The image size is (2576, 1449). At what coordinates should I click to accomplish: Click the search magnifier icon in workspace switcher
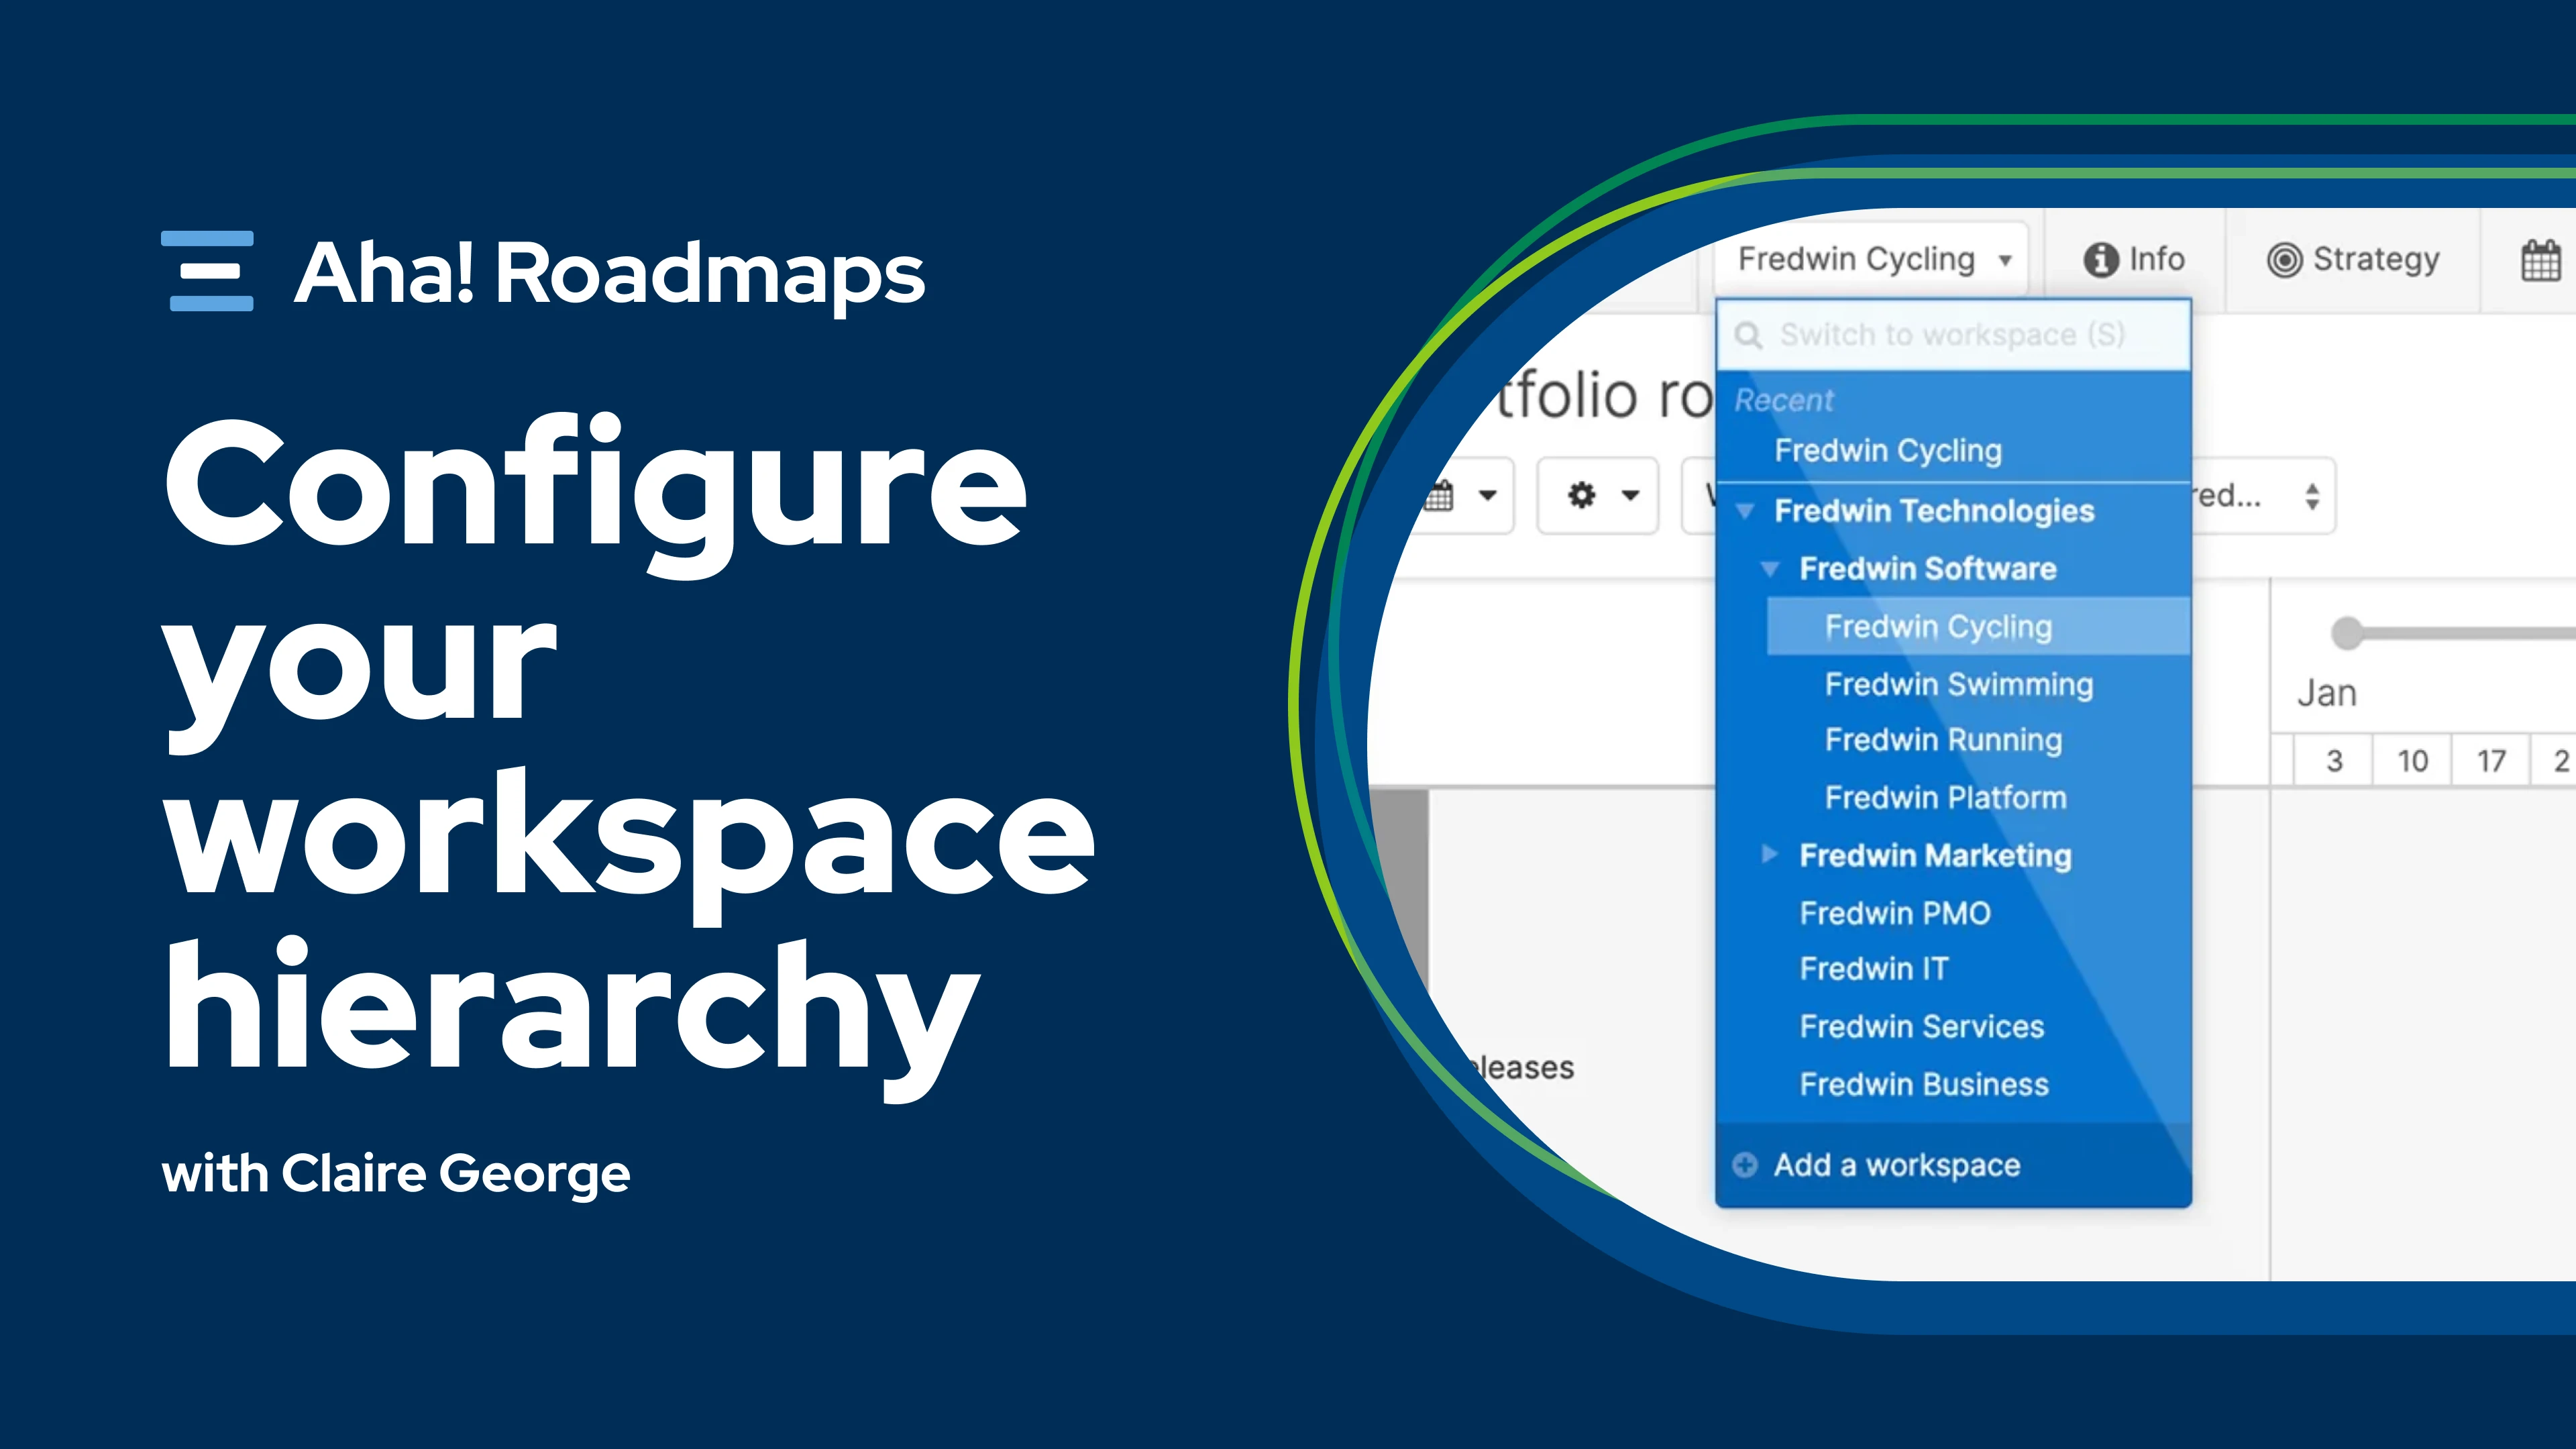click(x=1748, y=335)
